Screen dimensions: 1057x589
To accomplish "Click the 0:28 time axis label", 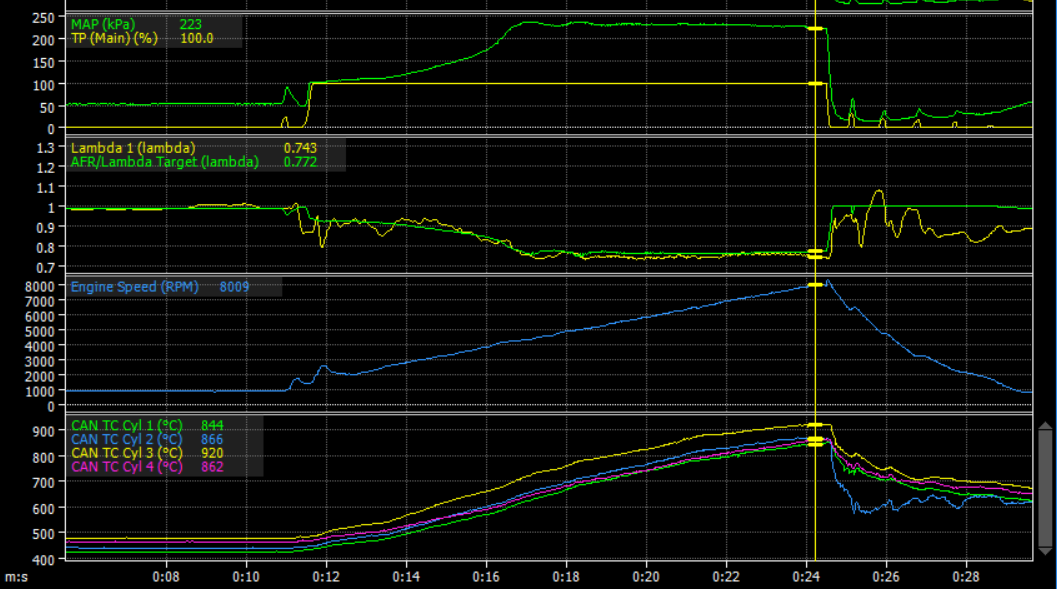I will point(967,577).
